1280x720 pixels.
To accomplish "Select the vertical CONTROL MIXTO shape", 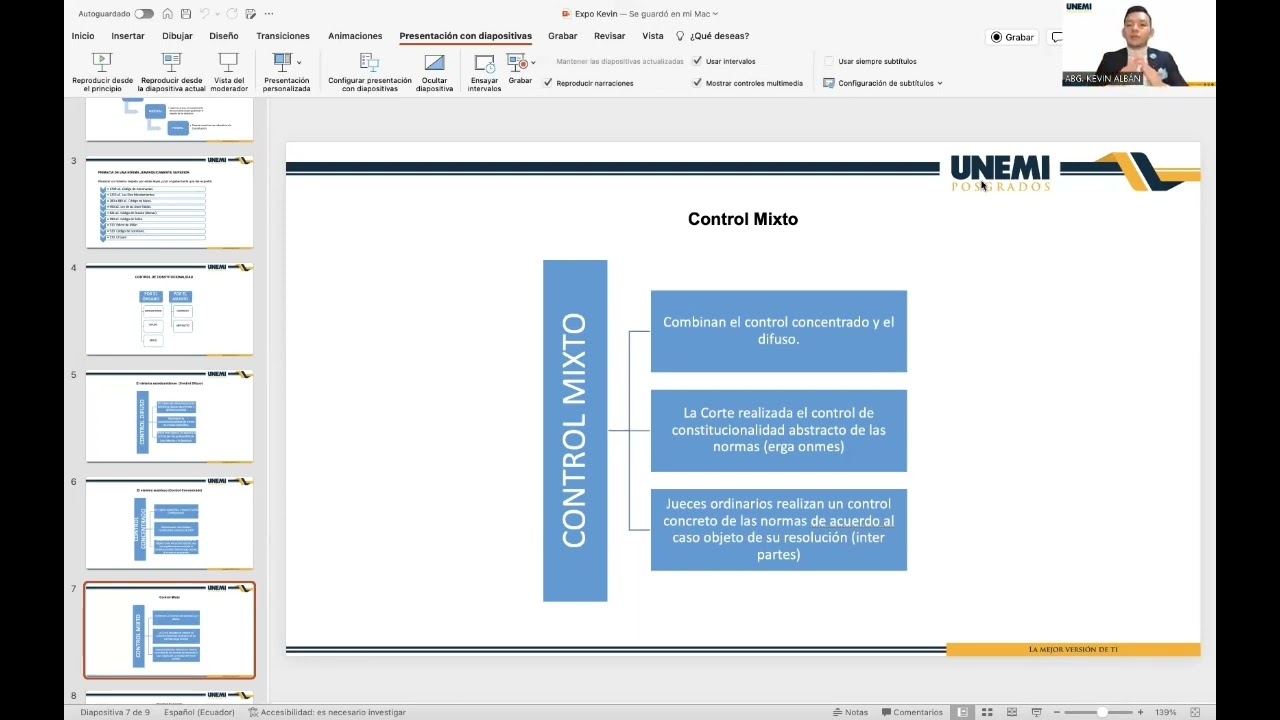I will [x=575, y=431].
